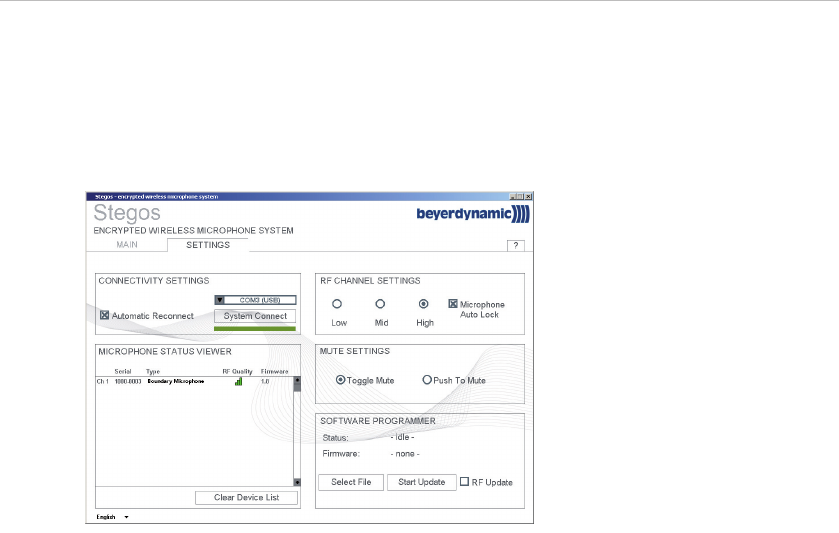Enable the RF Update checkbox

[x=464, y=482]
